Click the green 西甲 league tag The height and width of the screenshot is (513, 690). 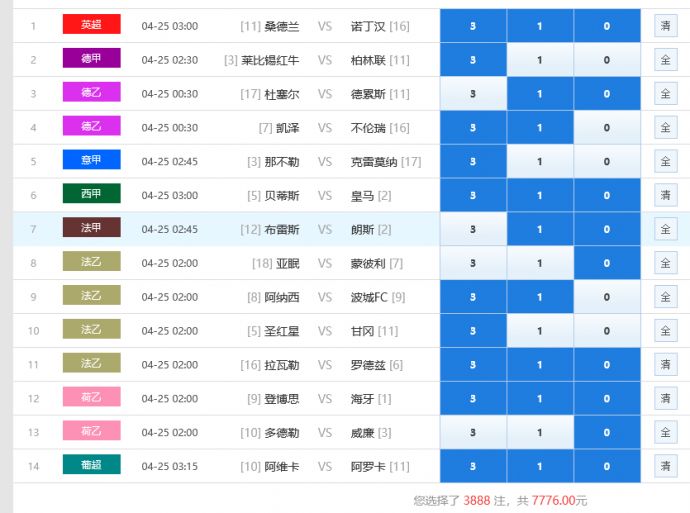point(91,195)
